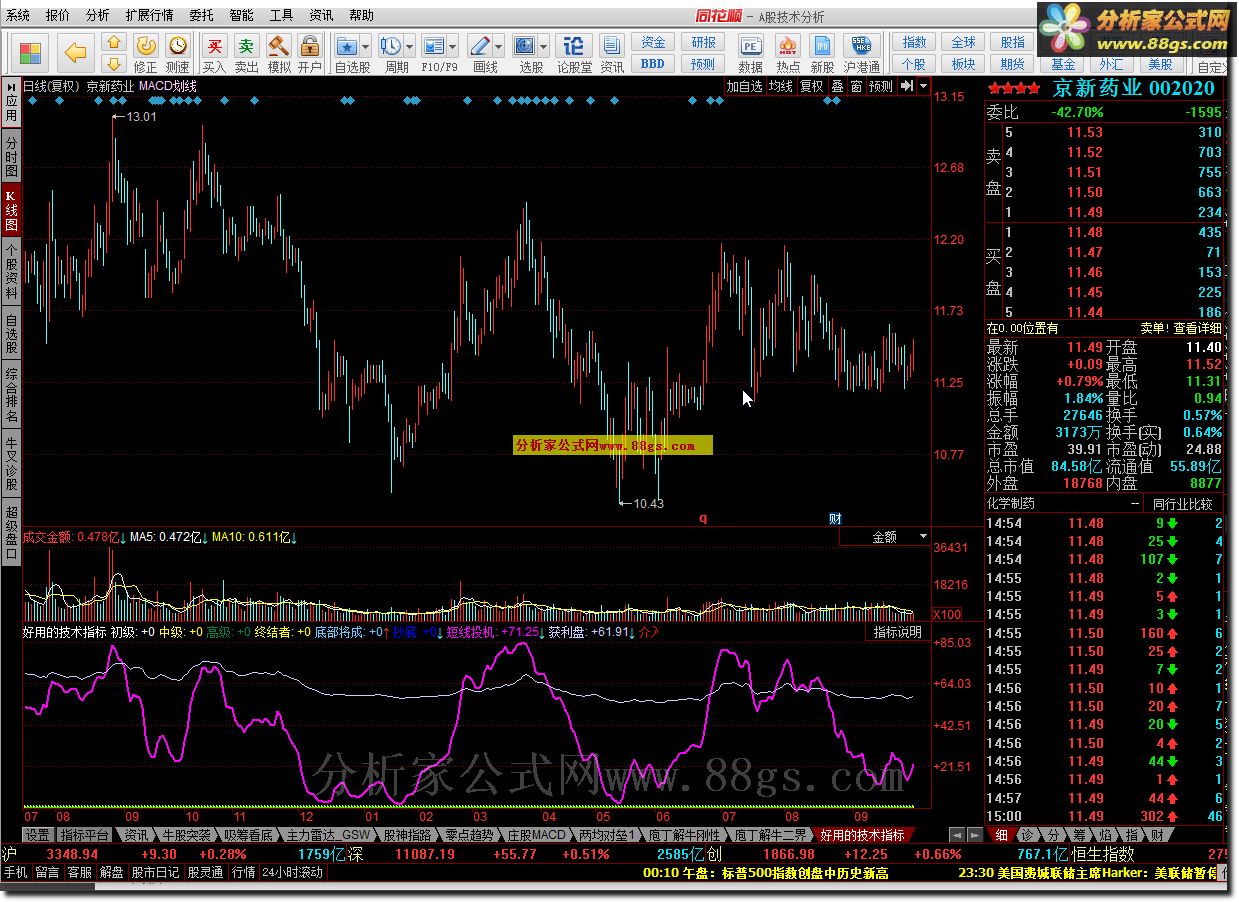This screenshot has height=902, width=1239.
Task: Click the 开户 lock icon
Action: tap(310, 46)
